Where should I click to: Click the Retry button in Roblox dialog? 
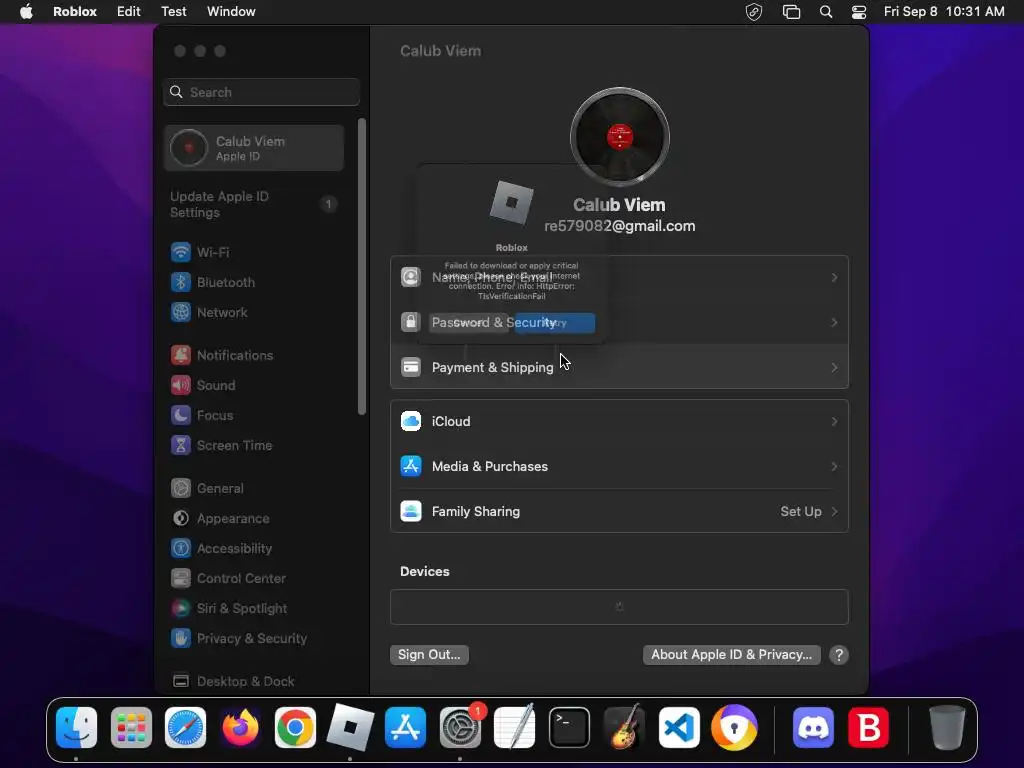(554, 323)
